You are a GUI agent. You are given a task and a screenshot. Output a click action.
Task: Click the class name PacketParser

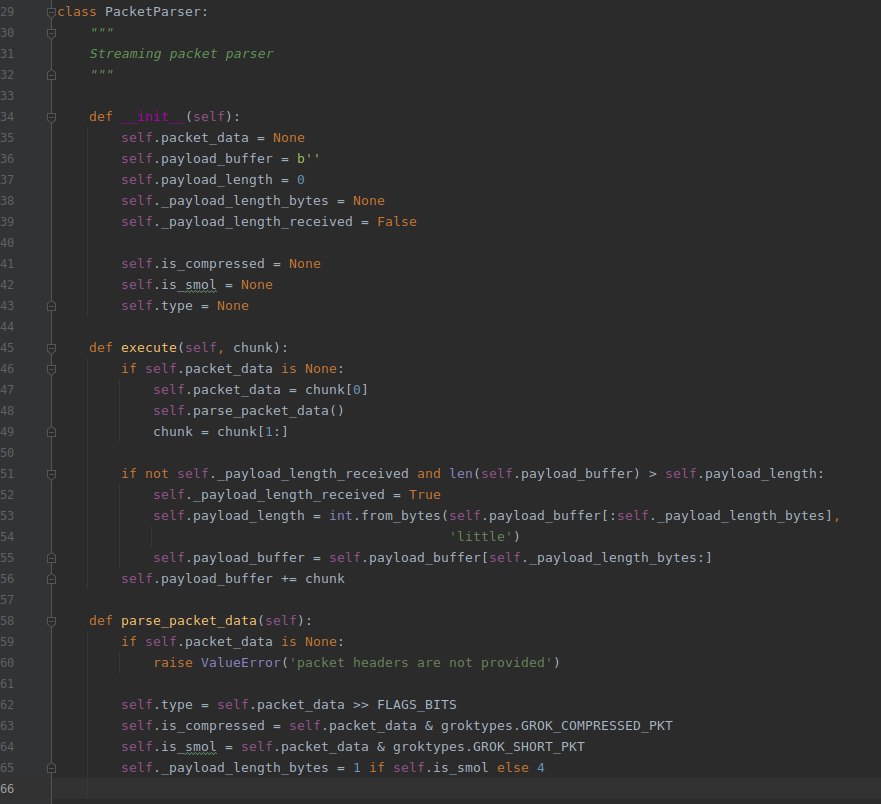(x=152, y=12)
